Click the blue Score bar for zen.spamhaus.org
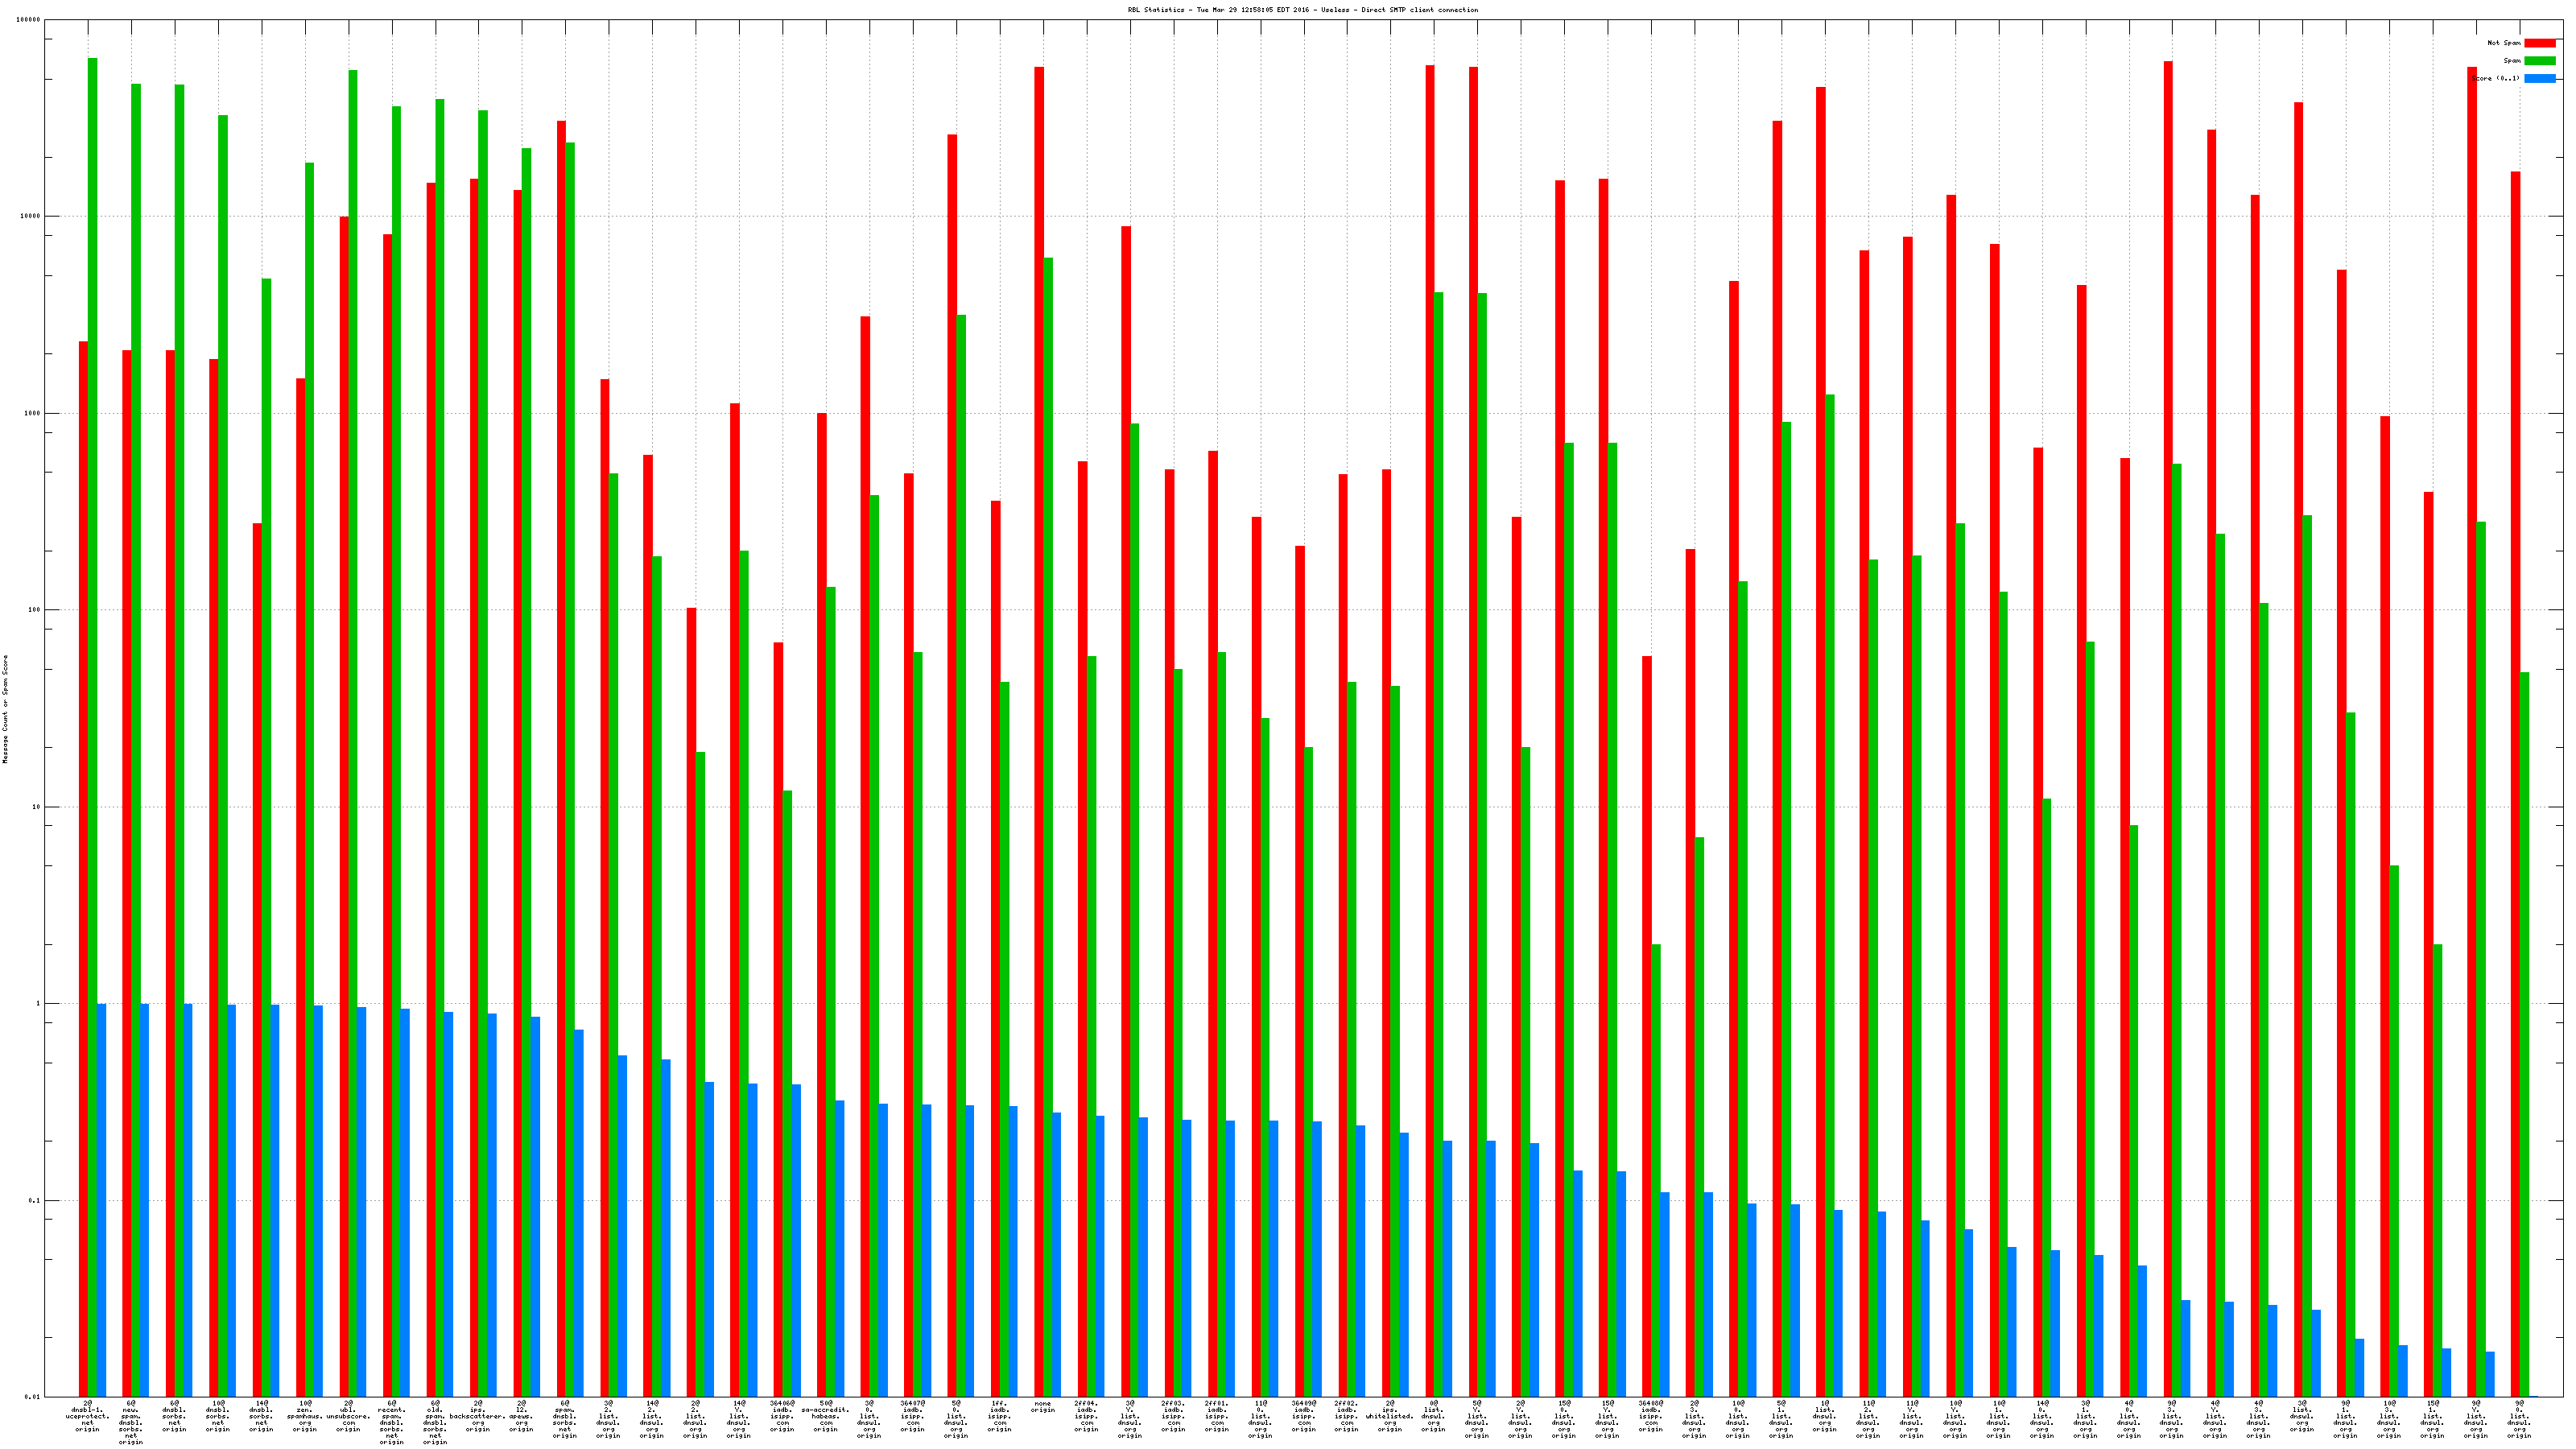Viewport: 2576px width, 1449px height. (318, 1200)
